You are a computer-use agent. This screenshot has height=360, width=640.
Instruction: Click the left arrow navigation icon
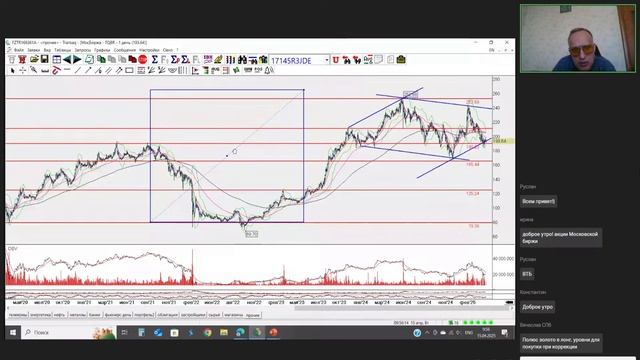(x=67, y=60)
